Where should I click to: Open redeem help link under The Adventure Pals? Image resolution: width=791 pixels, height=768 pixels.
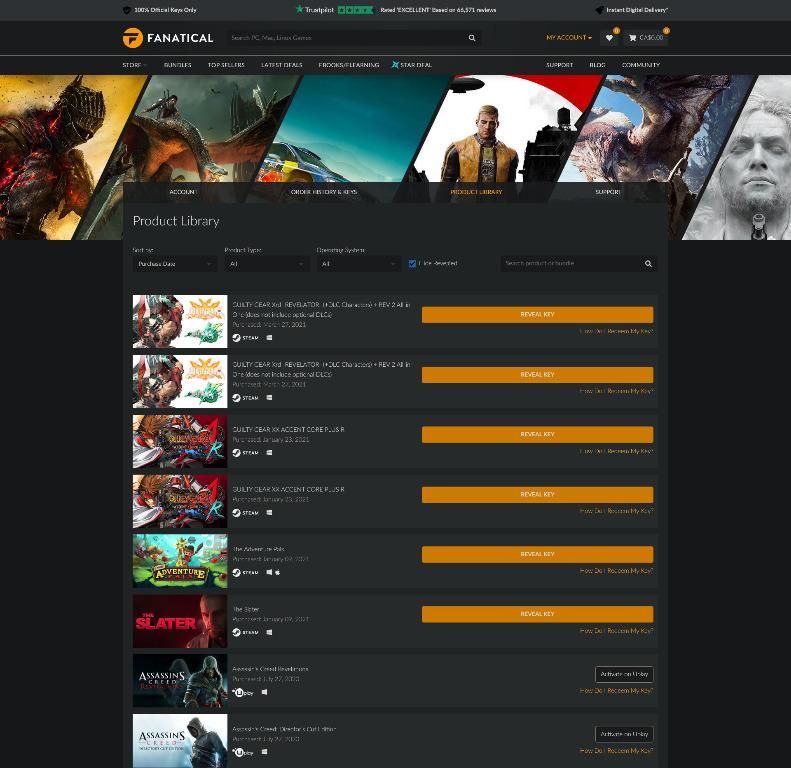tap(616, 571)
